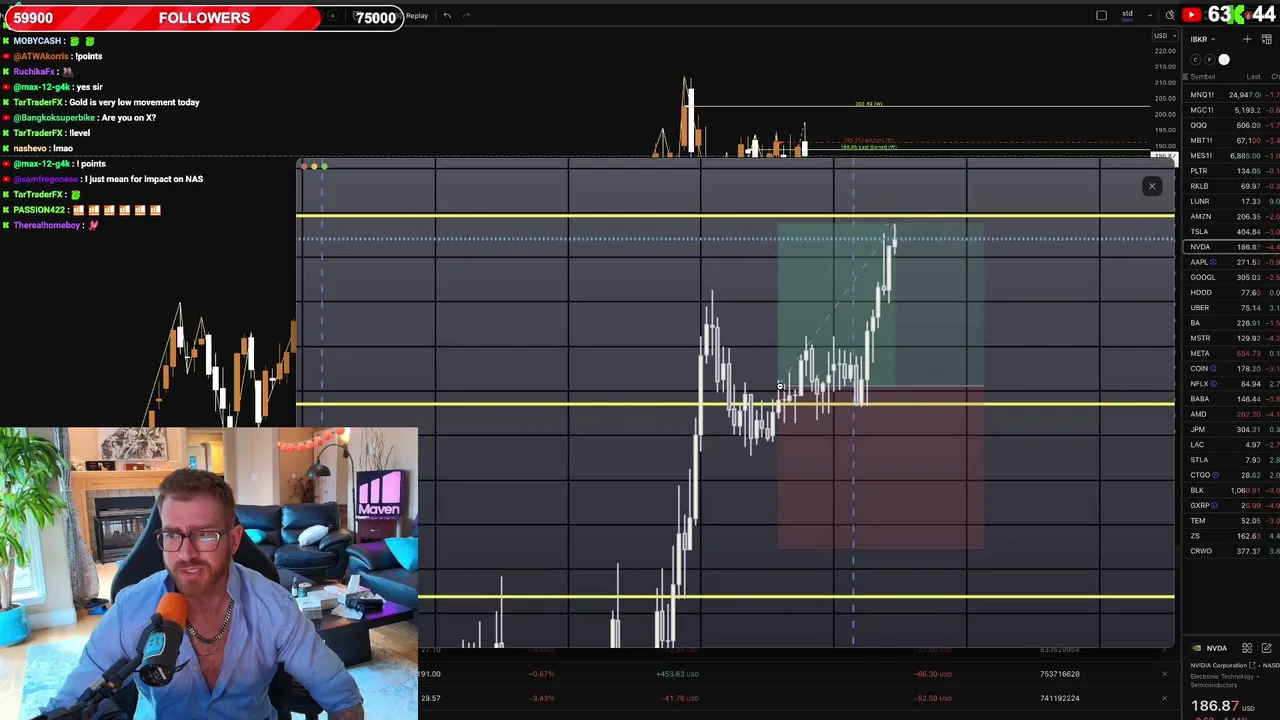Viewport: 1280px width, 720px height.
Task: Click the 202.43 (W) horizontal level line label
Action: point(869,104)
